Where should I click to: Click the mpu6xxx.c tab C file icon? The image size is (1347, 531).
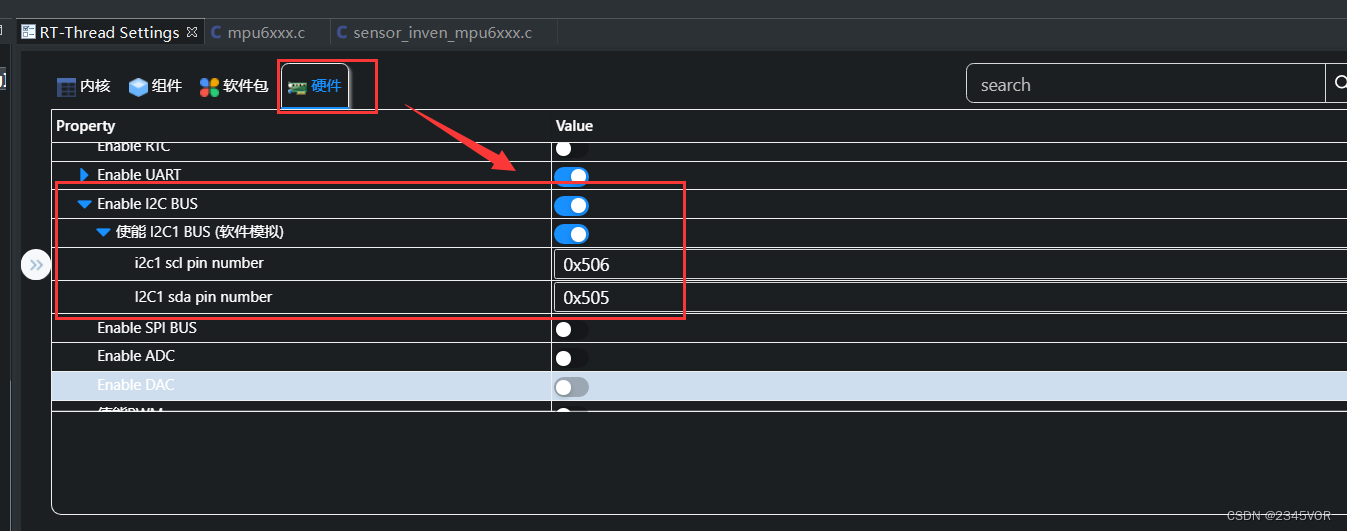216,33
